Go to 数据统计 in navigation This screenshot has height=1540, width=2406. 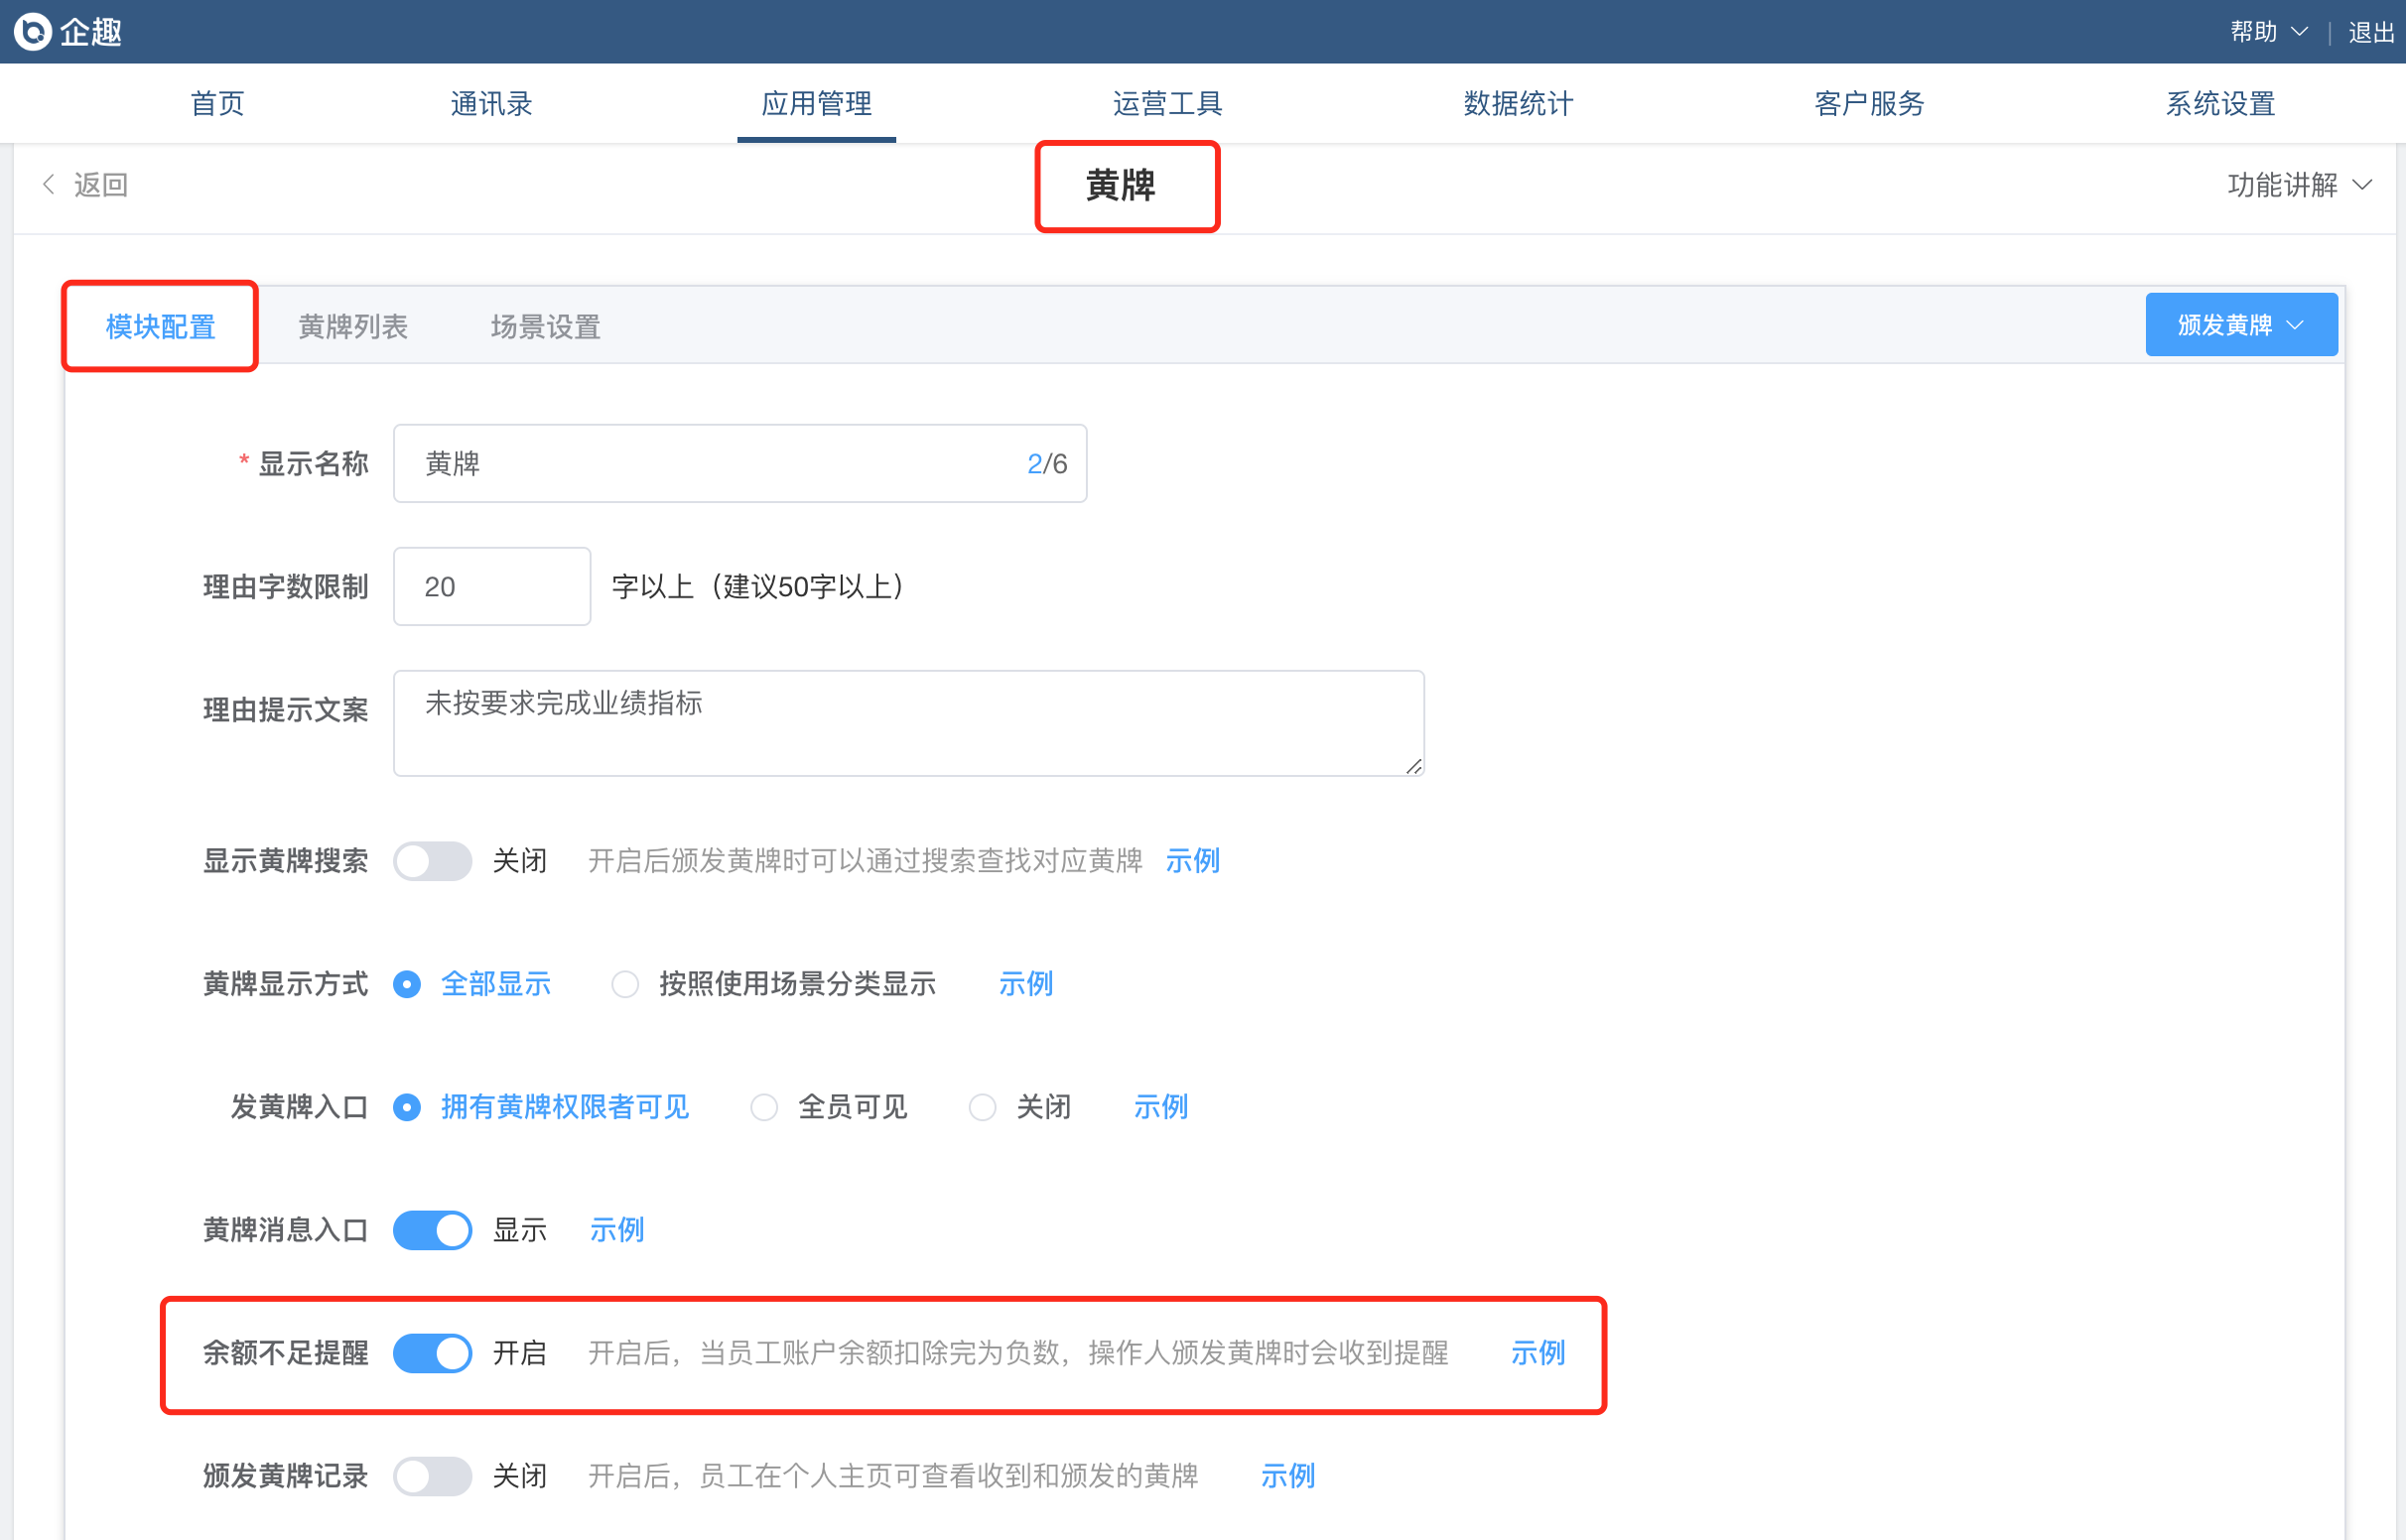click(1517, 103)
